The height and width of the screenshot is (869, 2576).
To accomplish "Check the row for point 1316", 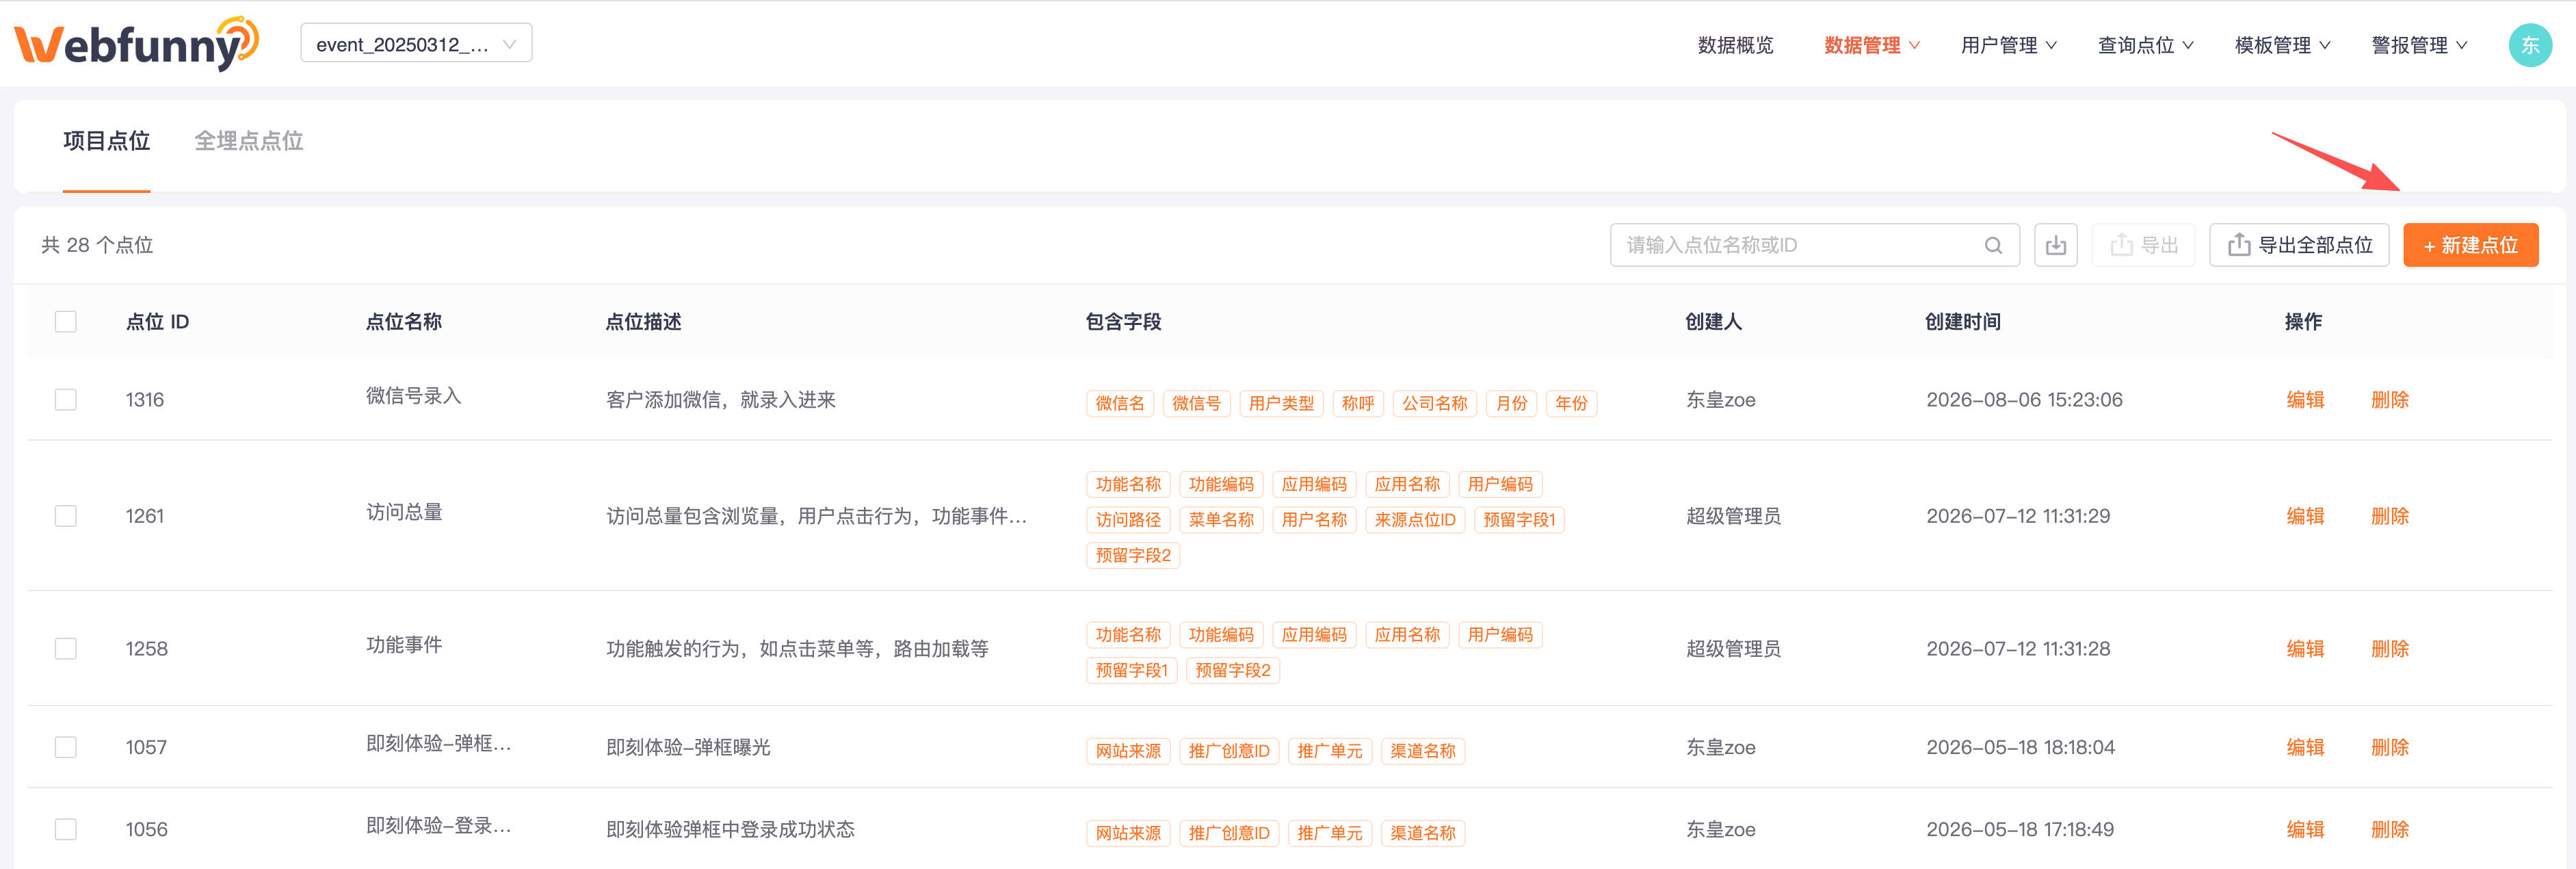I will pos(66,400).
